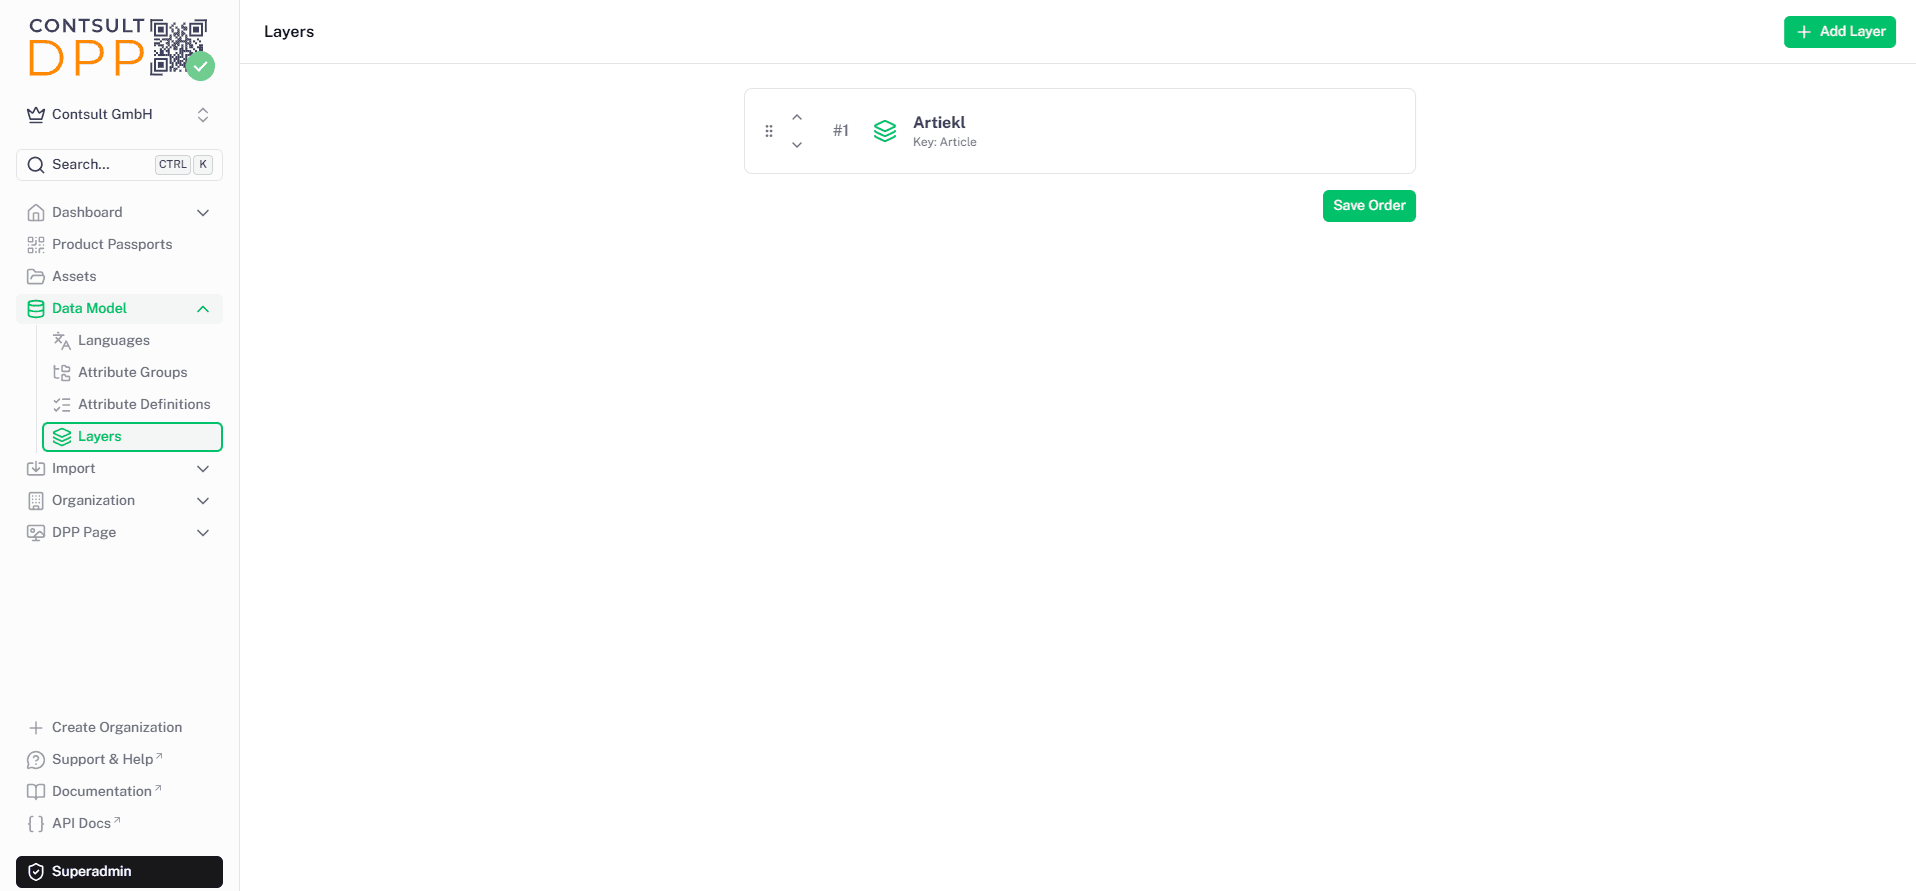Image resolution: width=1916 pixels, height=891 pixels.
Task: Click the Support question mark icon
Action: [36, 760]
